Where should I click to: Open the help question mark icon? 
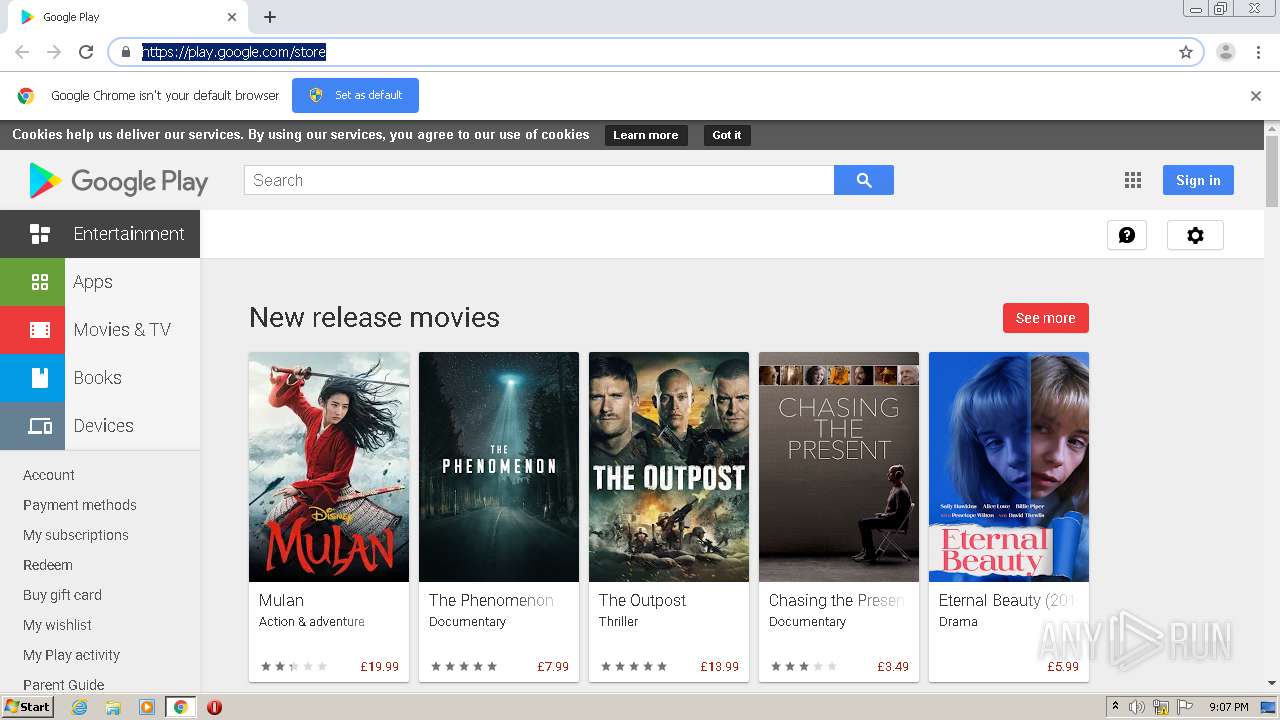point(1127,235)
